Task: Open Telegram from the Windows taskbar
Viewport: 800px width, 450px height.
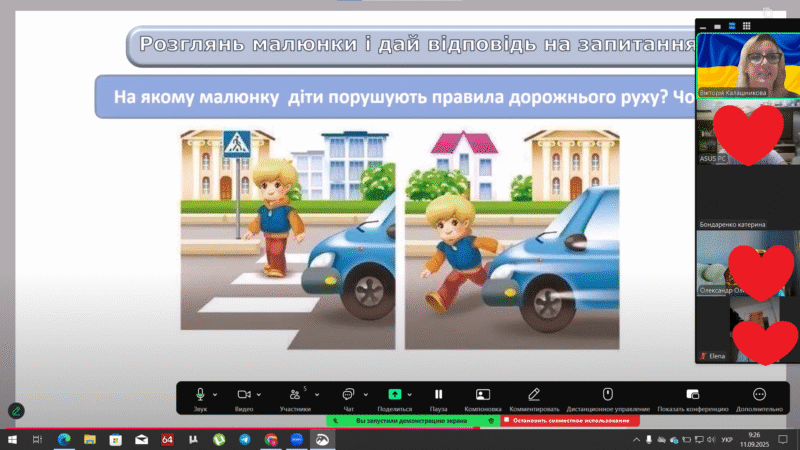Action: tap(245, 439)
